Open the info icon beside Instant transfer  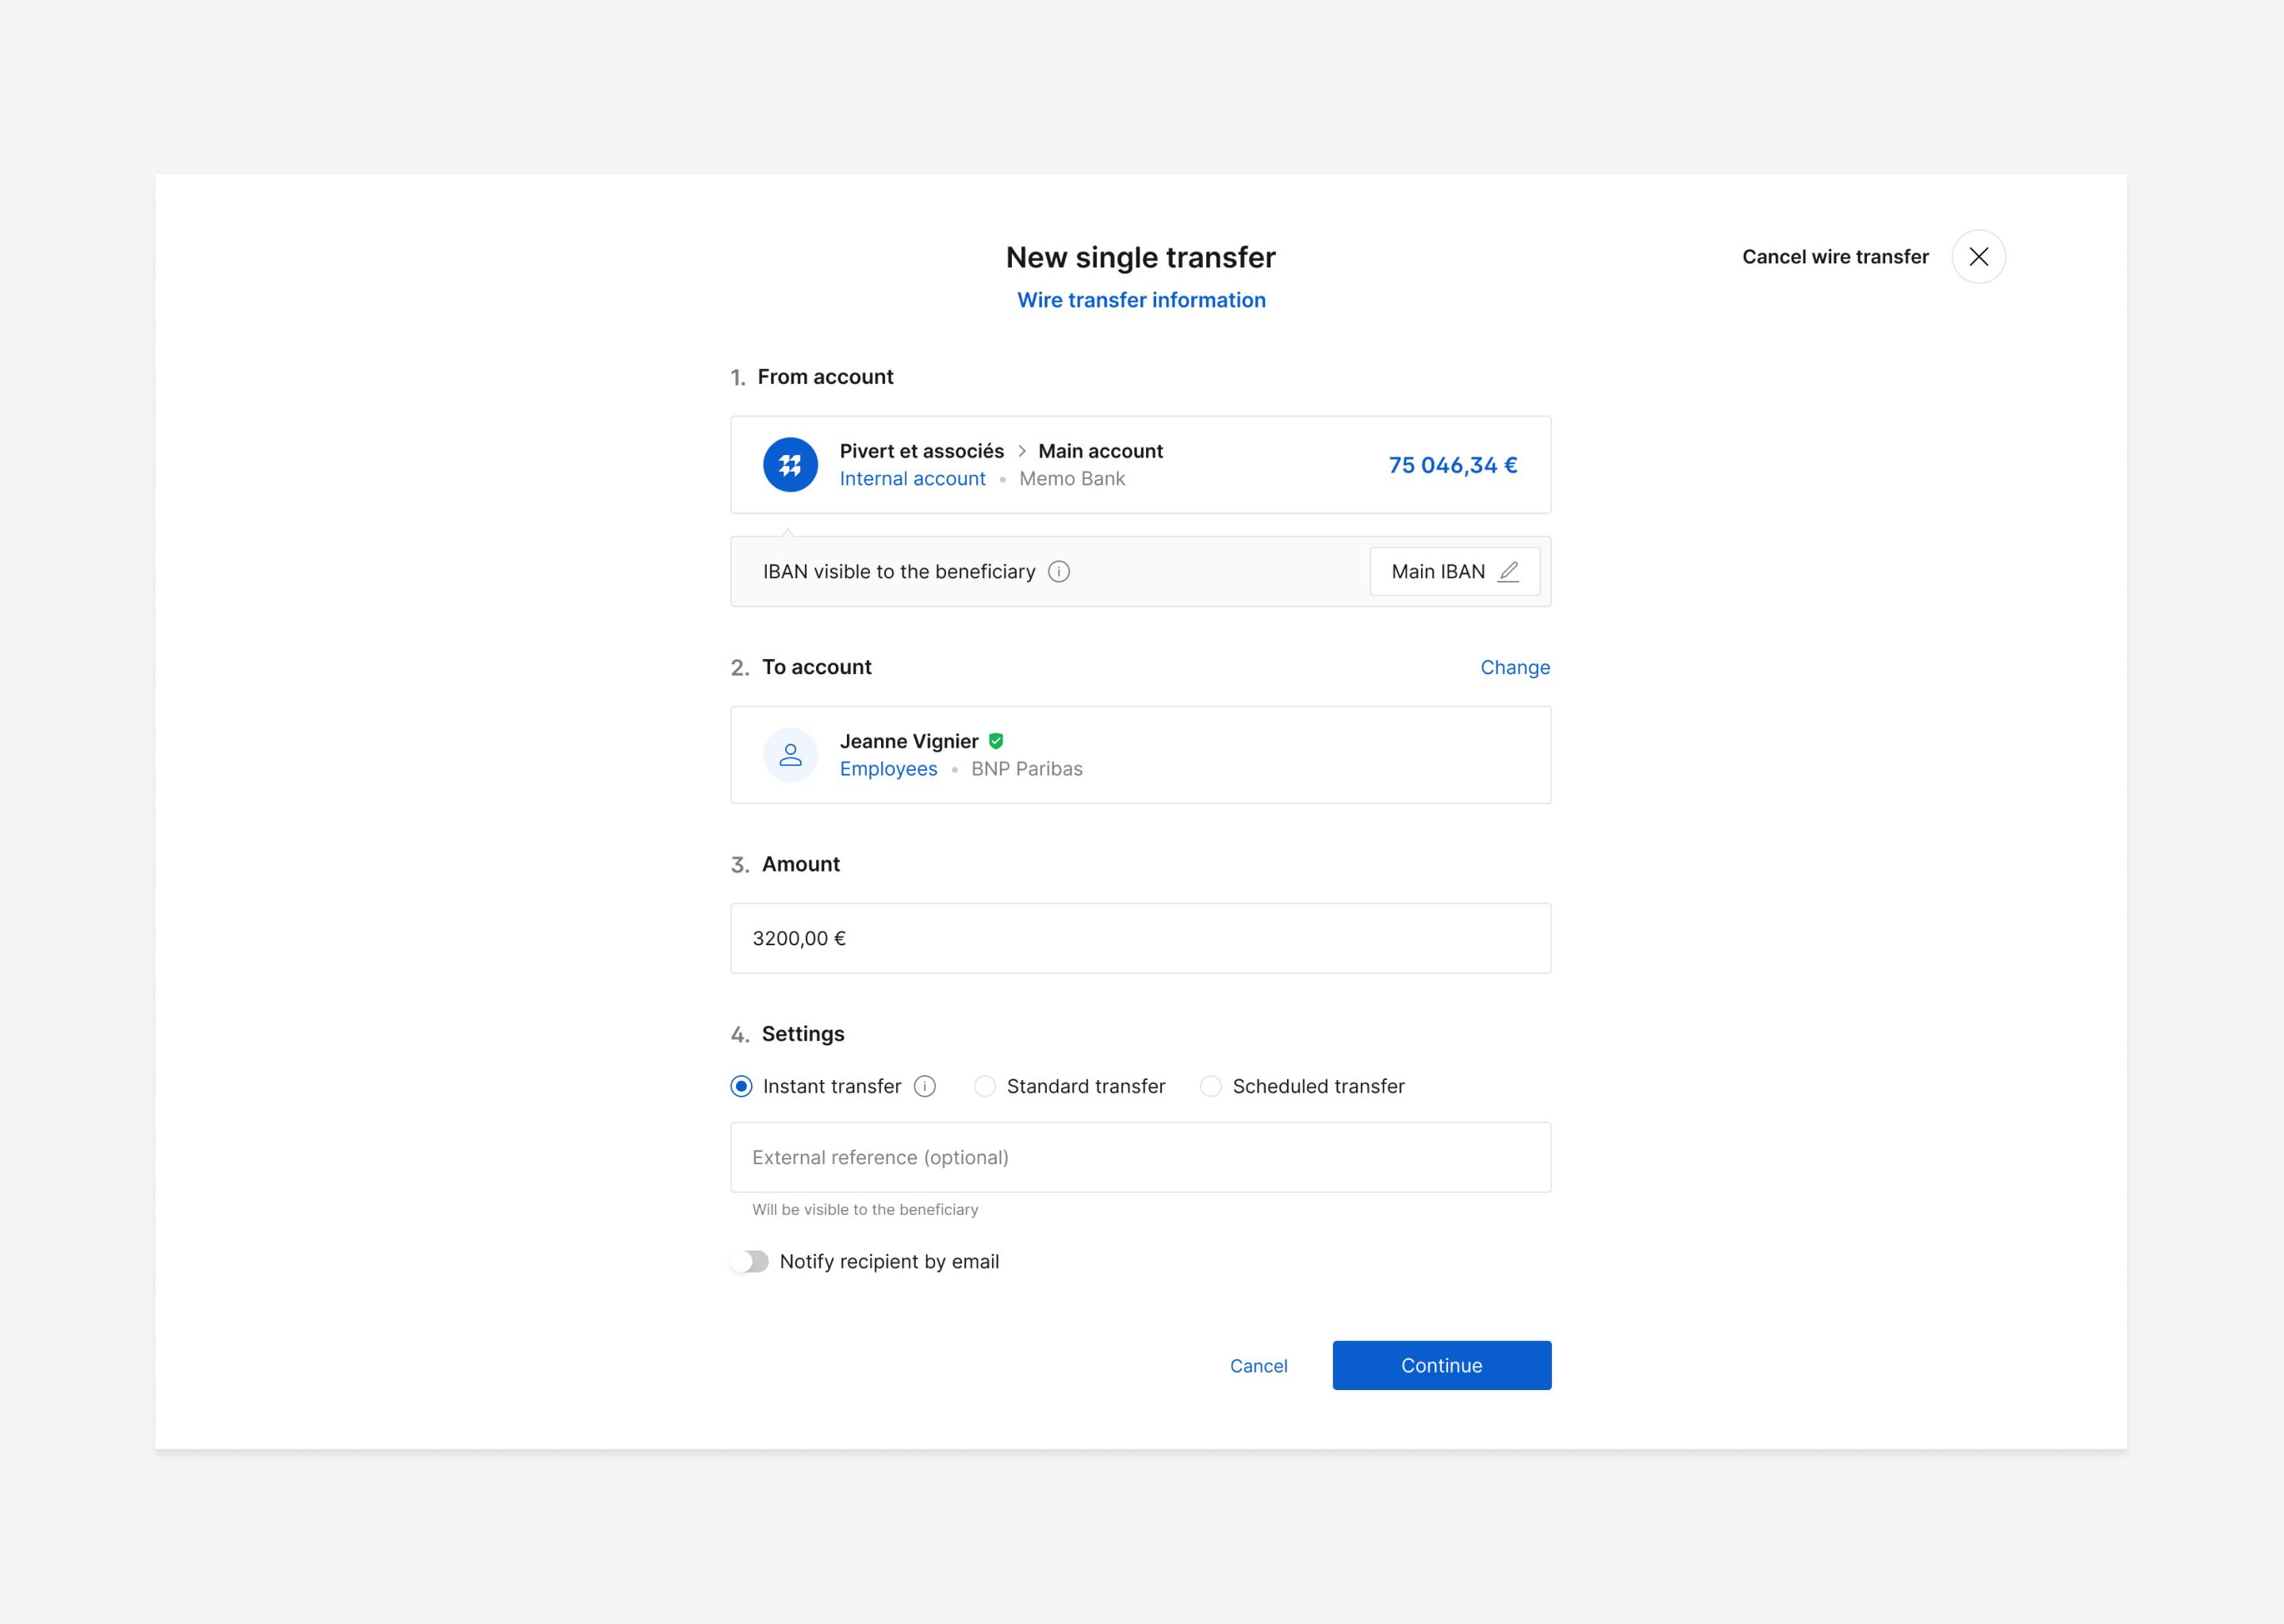pos(926,1086)
